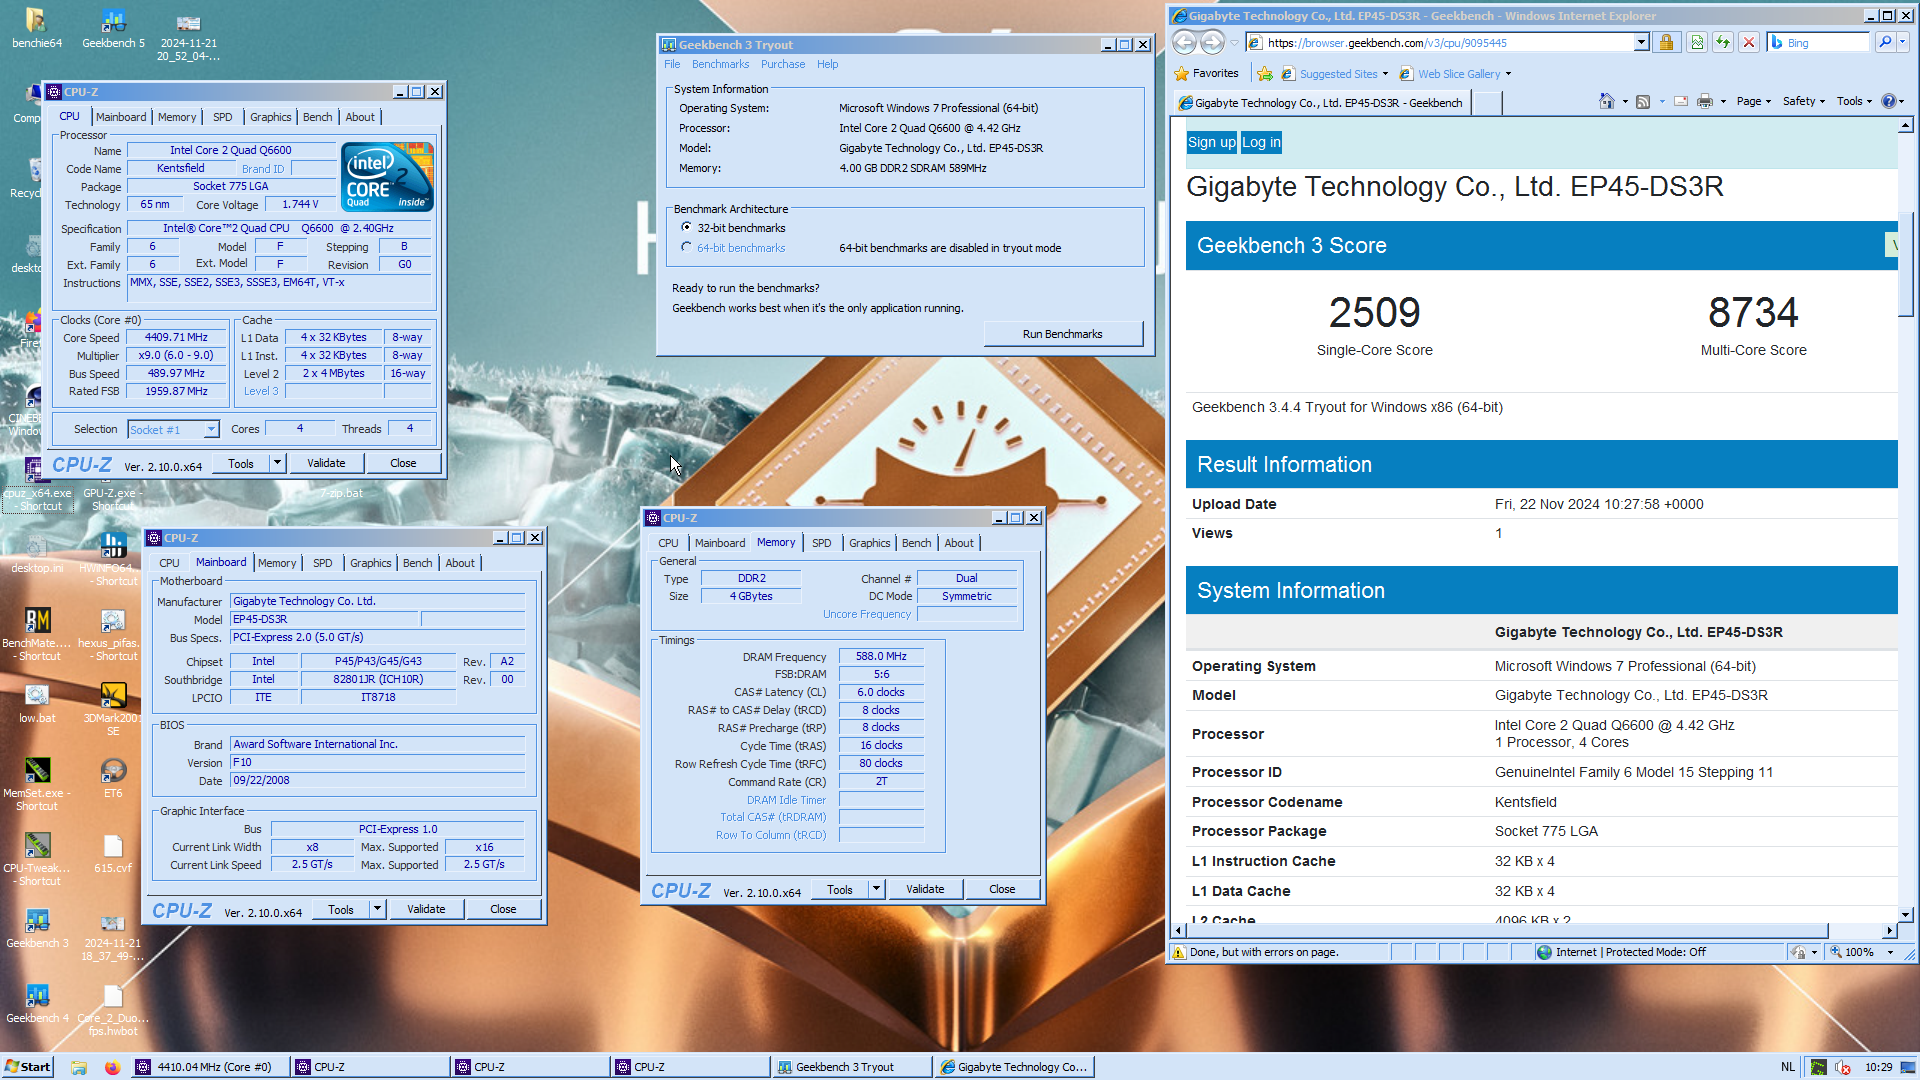Open the 3DMark2001 SE desktop icon

(113, 708)
